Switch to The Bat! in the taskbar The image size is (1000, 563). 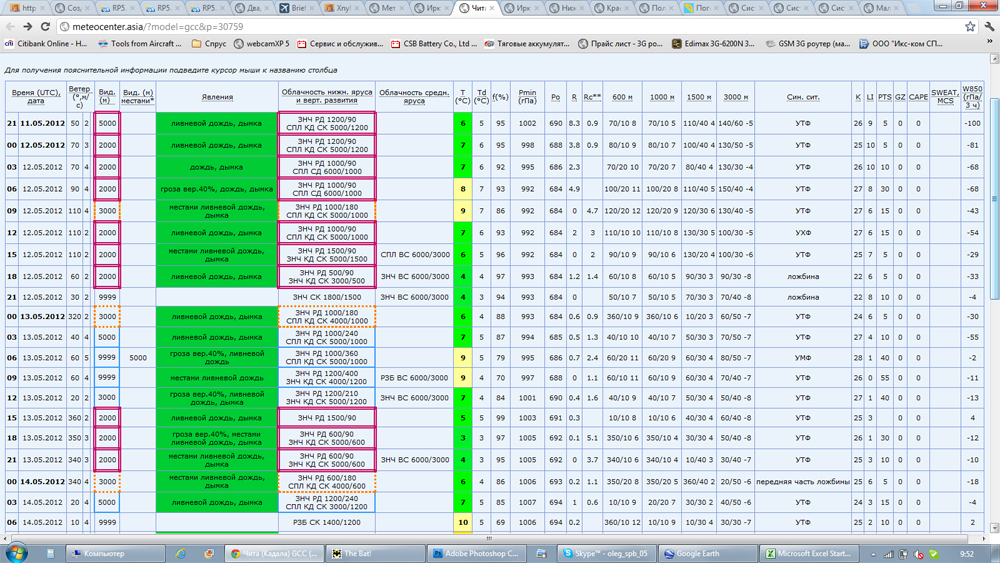pos(375,553)
